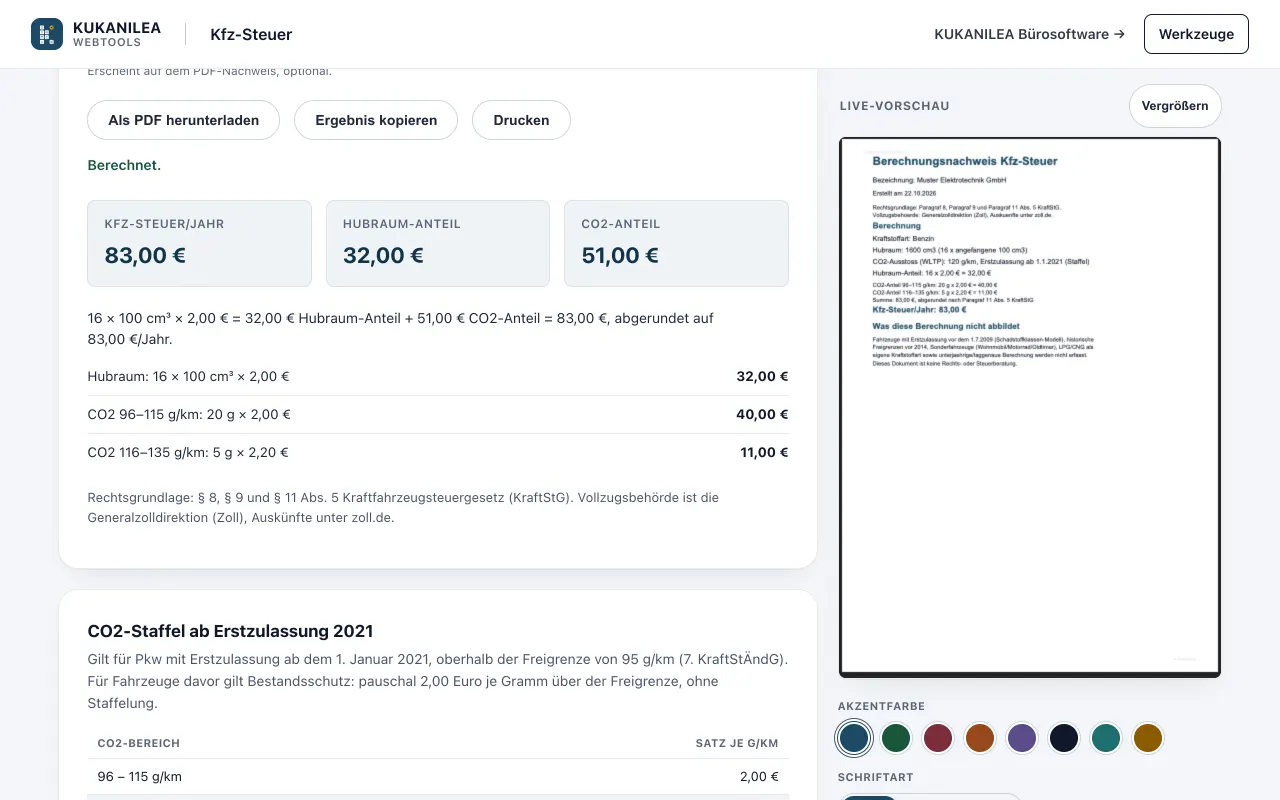The height and width of the screenshot is (800, 1280).
Task: Click the 40,00 € amount
Action: [764, 414]
